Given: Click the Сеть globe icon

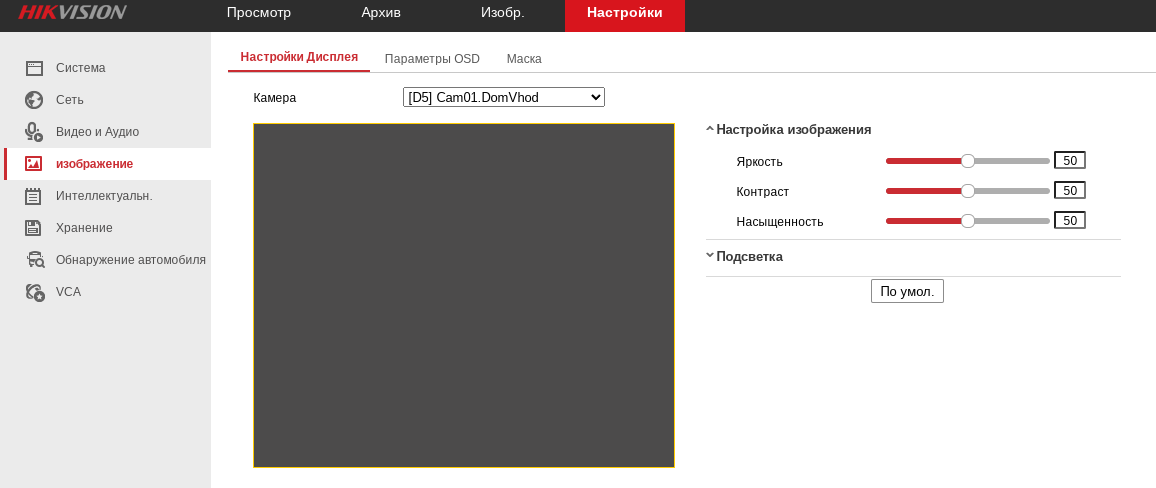Looking at the screenshot, I should point(34,100).
